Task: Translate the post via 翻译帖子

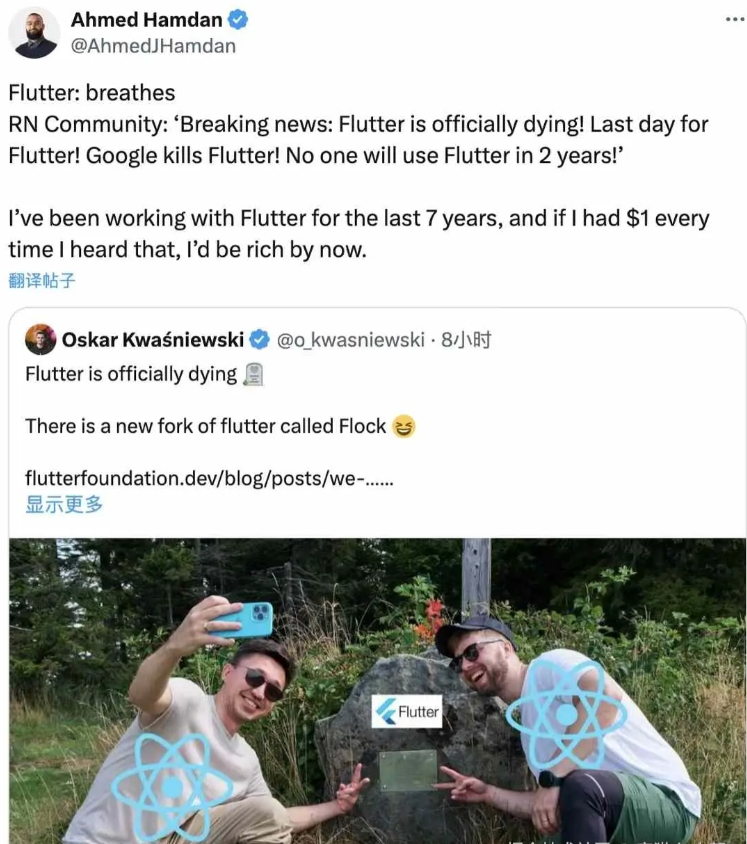Action: tap(42, 280)
